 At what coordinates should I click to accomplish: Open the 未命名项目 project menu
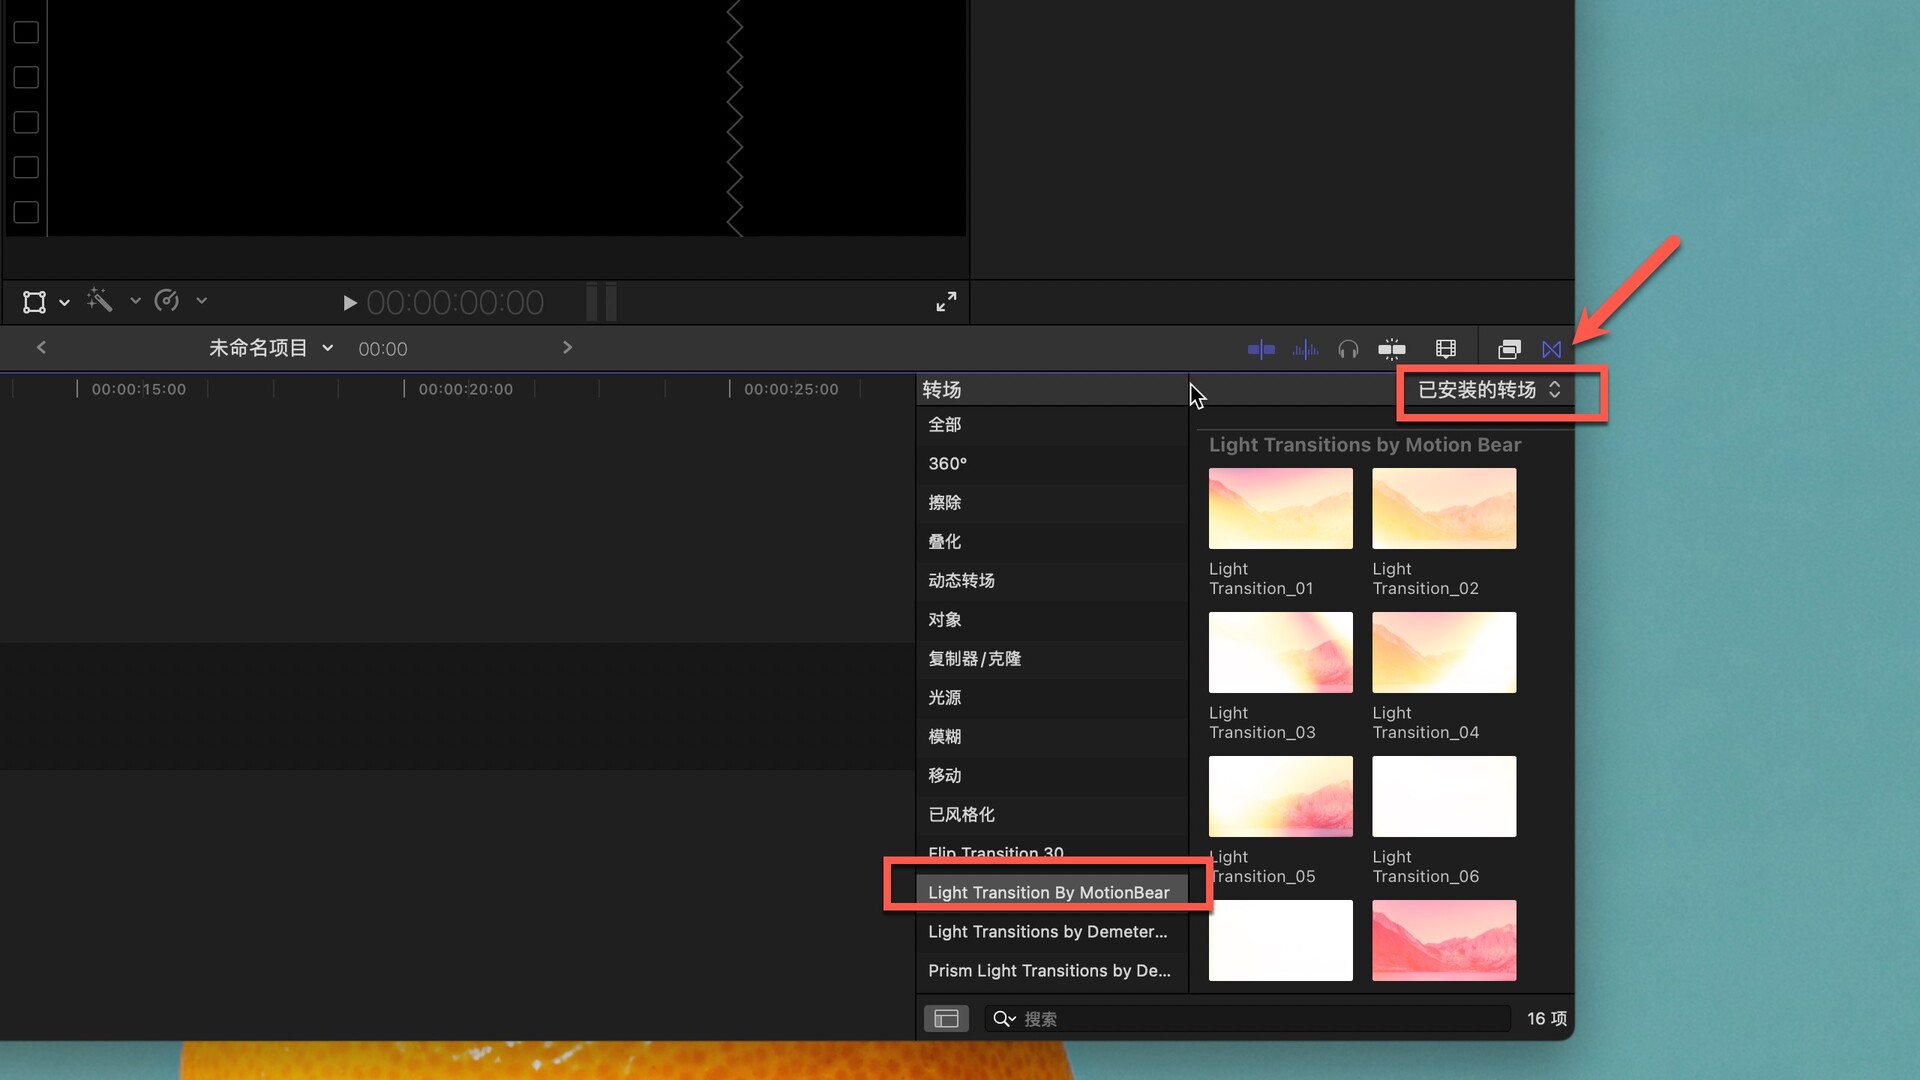[x=270, y=348]
